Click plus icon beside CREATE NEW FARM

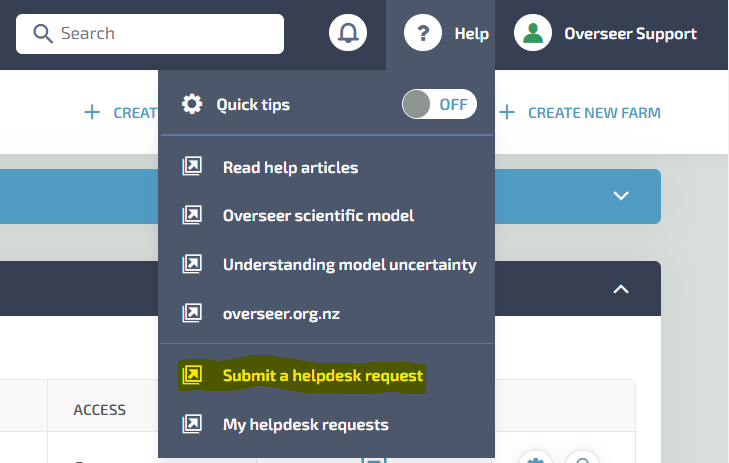click(507, 112)
